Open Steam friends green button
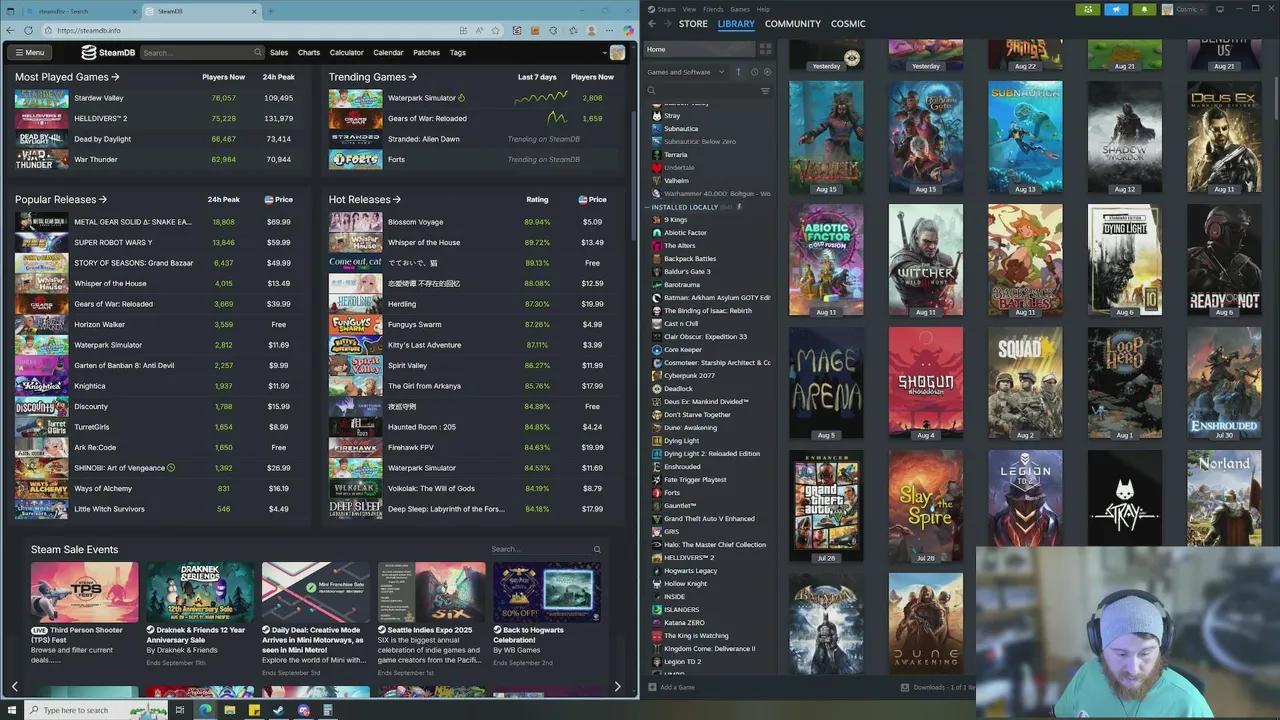Screen dimensions: 1280x720 point(1088,10)
